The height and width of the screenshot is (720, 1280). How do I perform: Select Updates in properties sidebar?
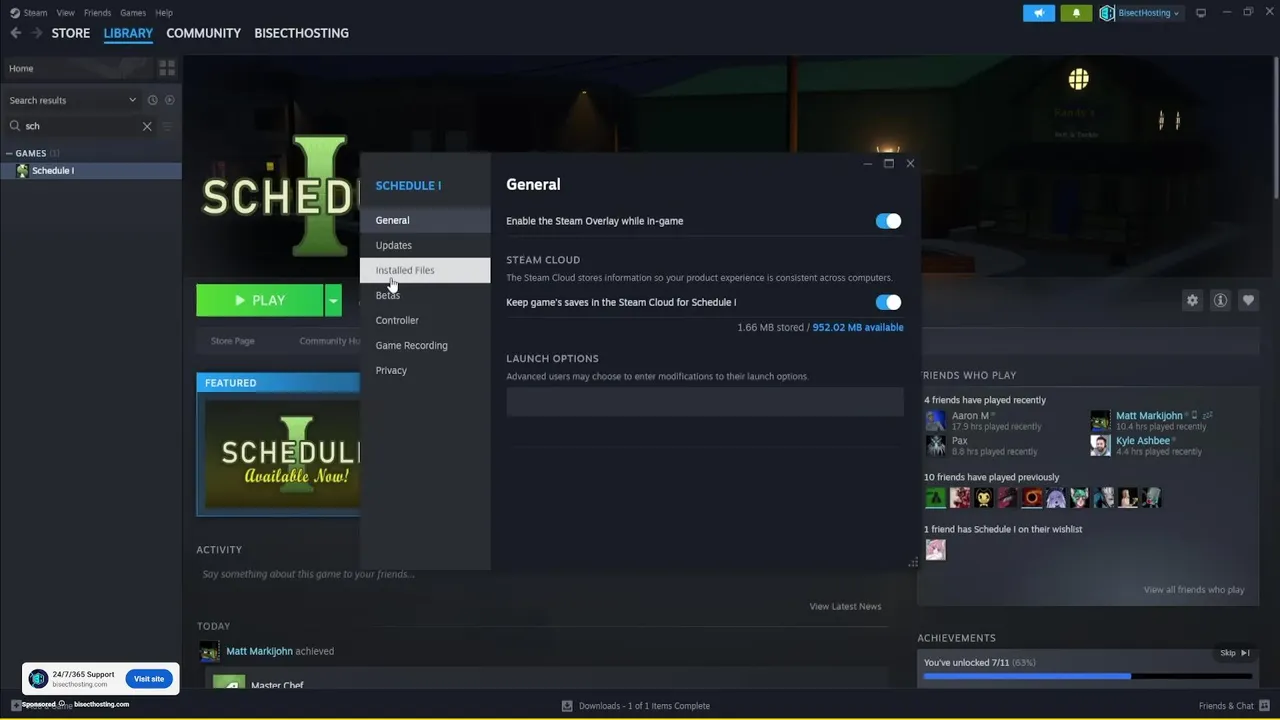click(425, 245)
